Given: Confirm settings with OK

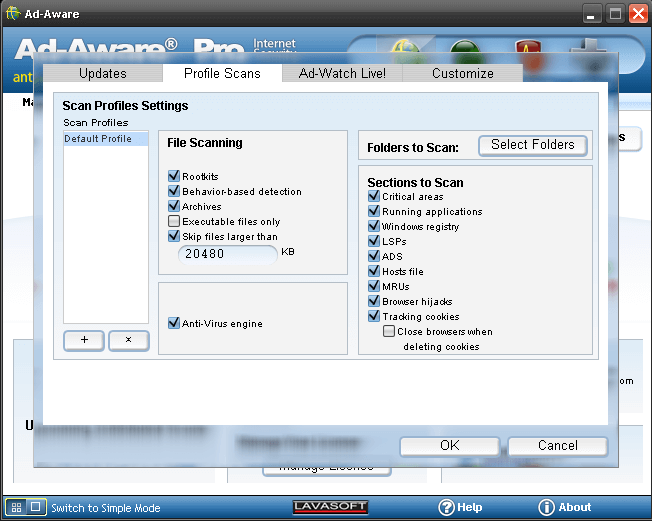Looking at the screenshot, I should pos(449,446).
